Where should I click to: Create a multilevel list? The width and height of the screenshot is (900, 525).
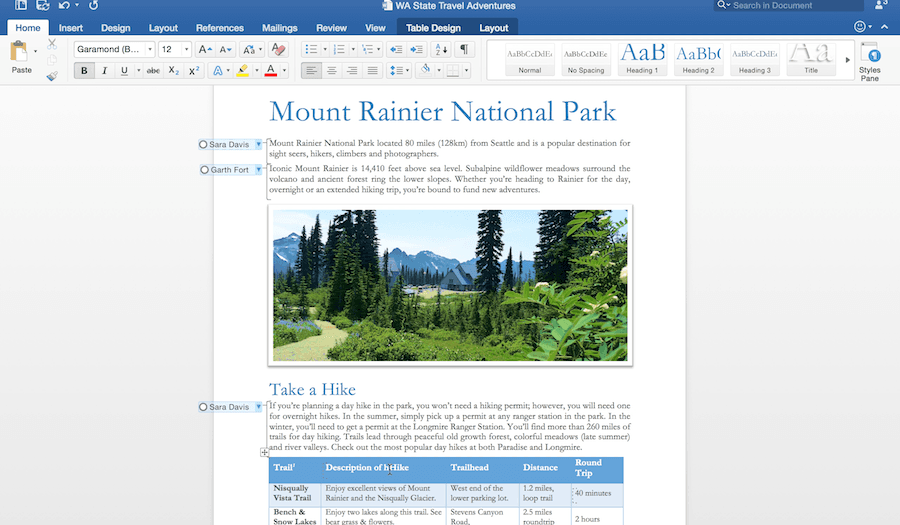coord(367,49)
